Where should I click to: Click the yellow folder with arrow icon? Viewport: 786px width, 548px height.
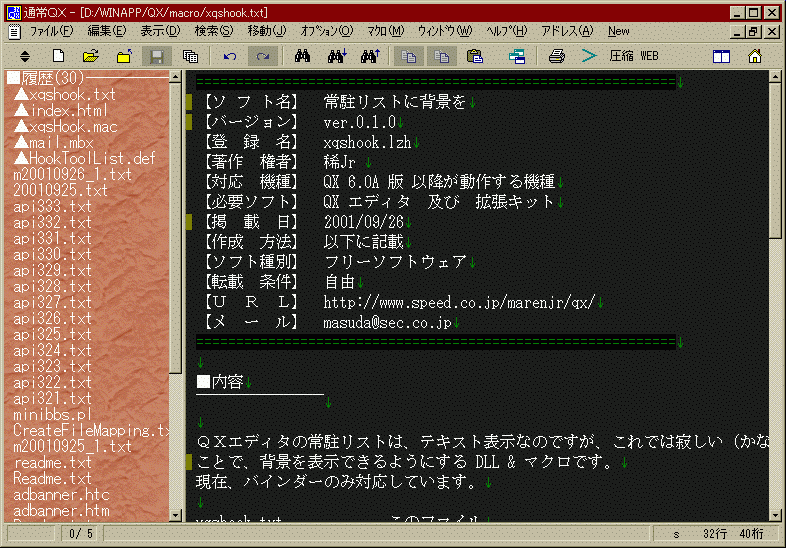tap(124, 56)
